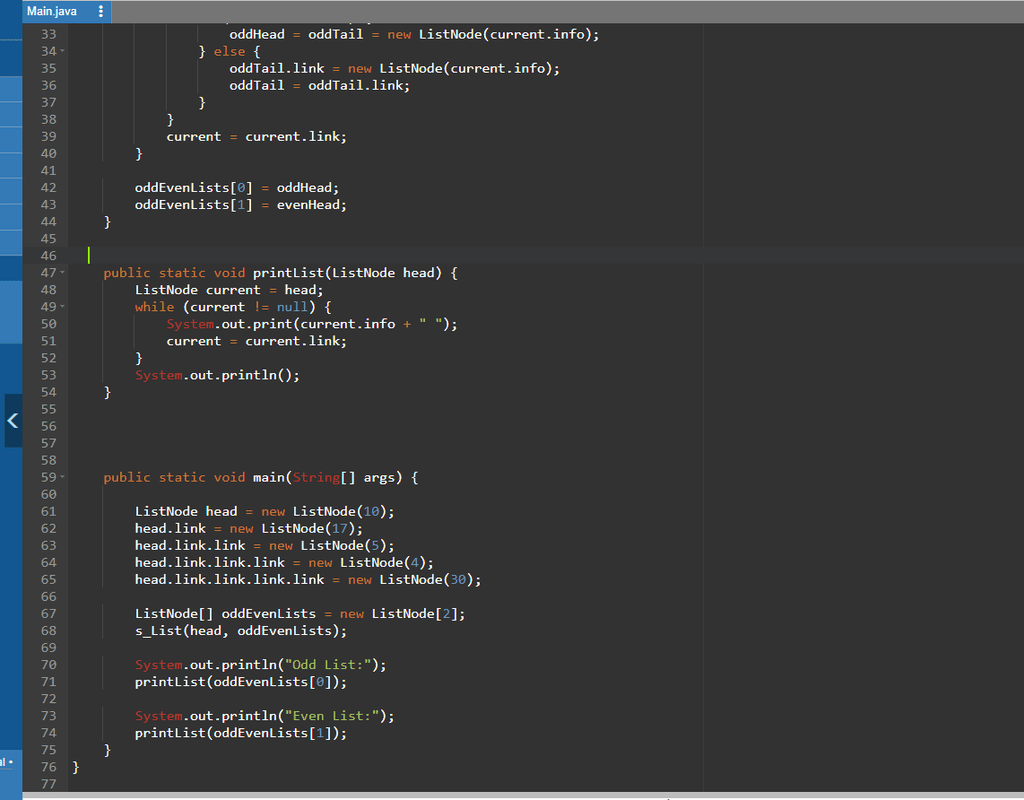This screenshot has height=800, width=1024.
Task: Click line number 68 in the gutter
Action: click(48, 631)
